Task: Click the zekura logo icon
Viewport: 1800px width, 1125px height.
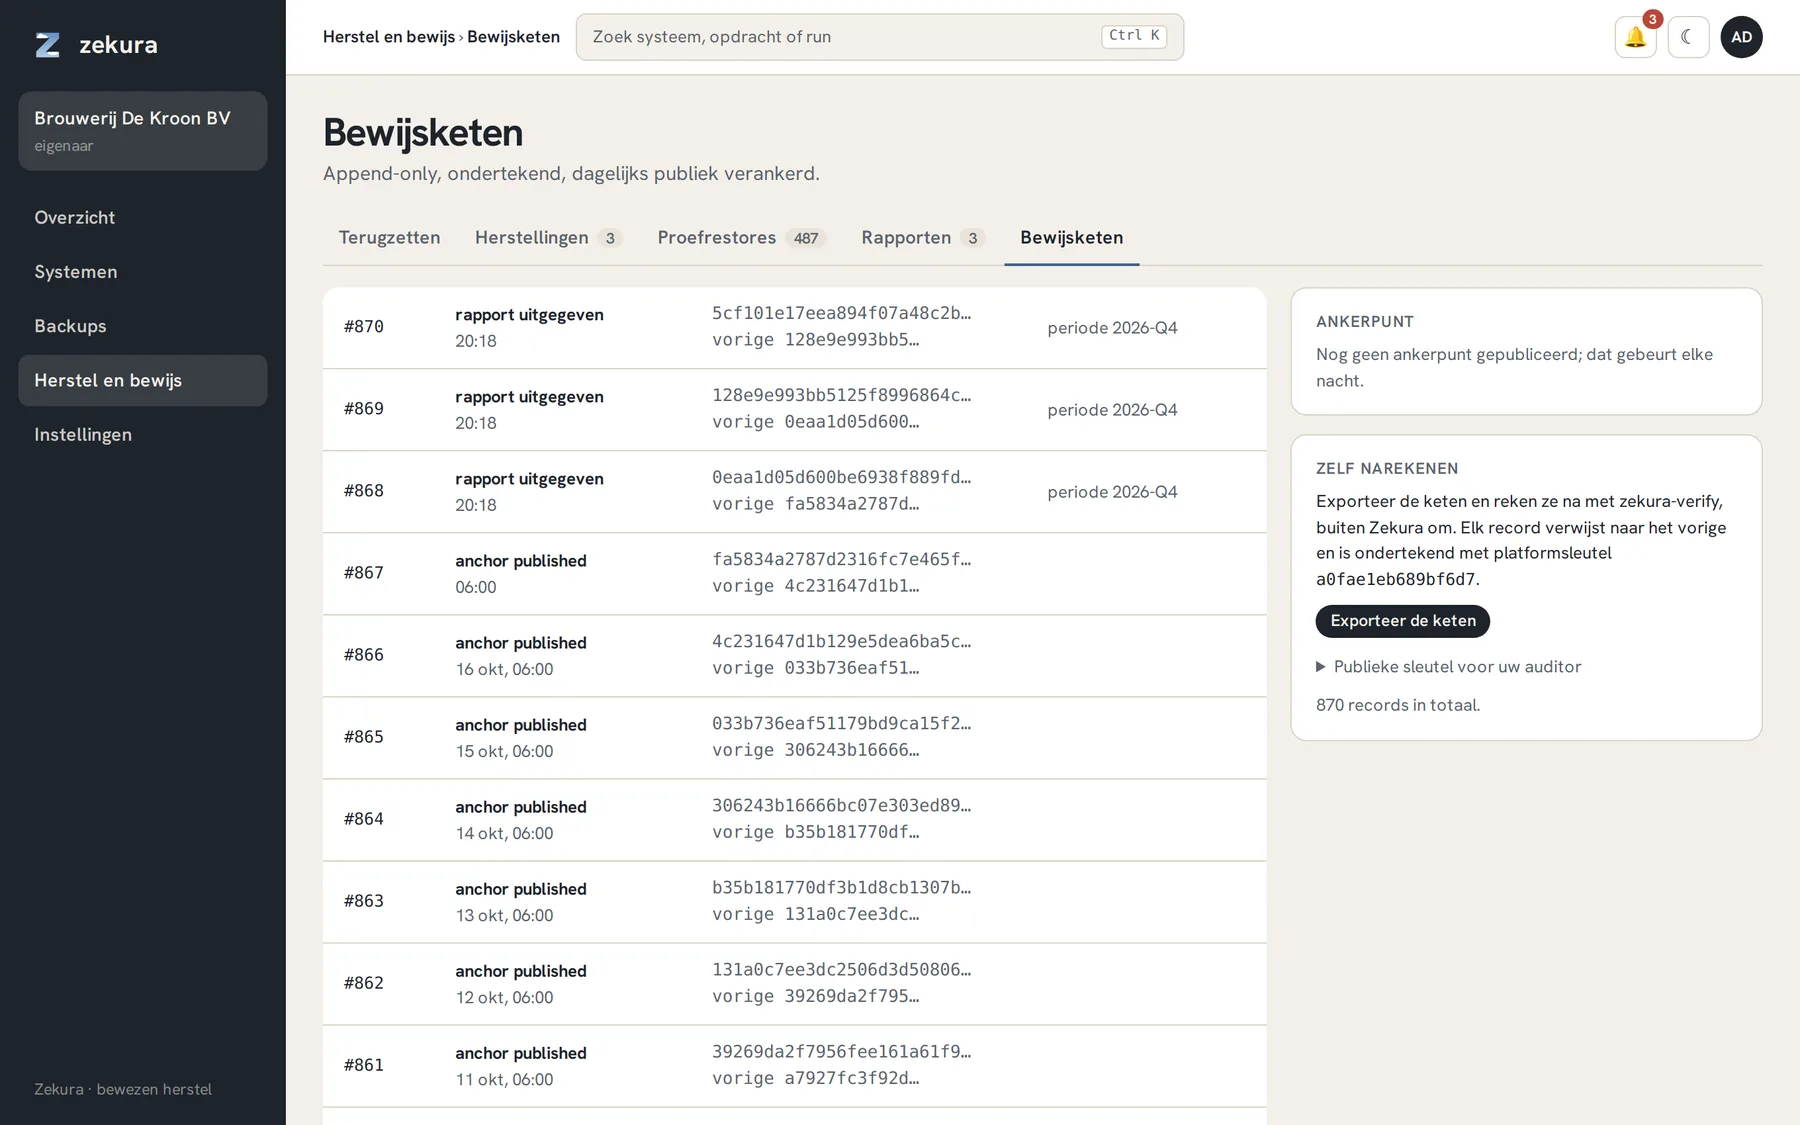Action: point(47,45)
